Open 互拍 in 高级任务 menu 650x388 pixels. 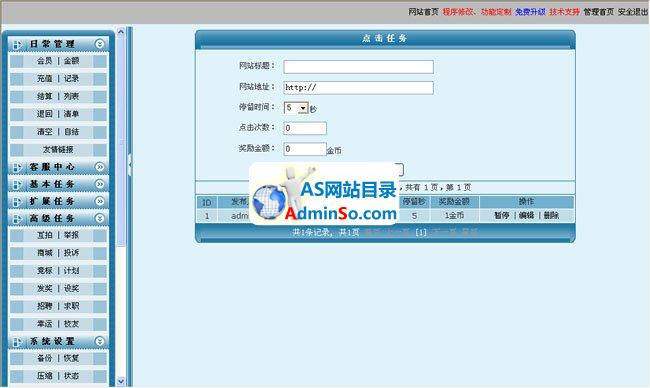(x=45, y=235)
